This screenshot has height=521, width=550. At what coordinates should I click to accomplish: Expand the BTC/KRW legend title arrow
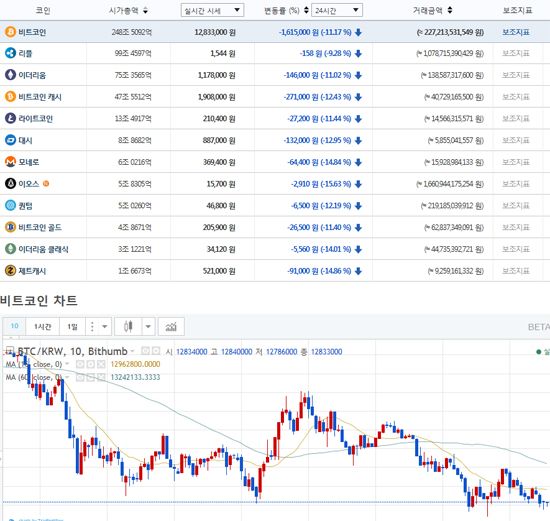[x=132, y=351]
